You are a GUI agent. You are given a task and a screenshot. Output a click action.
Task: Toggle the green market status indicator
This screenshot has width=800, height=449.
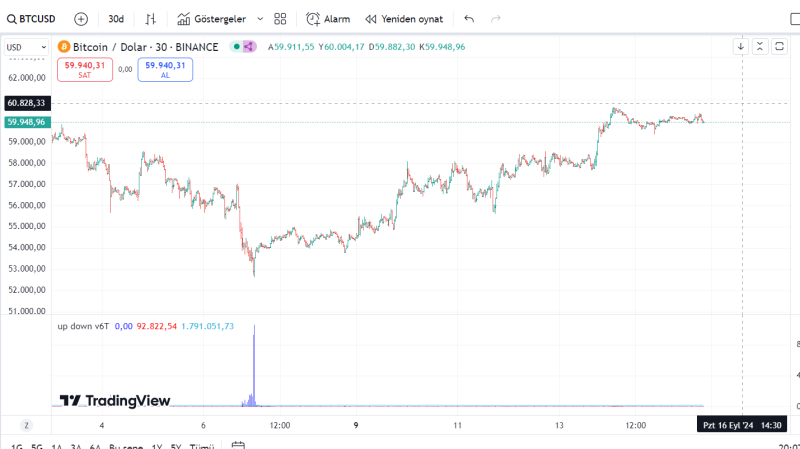[x=236, y=46]
